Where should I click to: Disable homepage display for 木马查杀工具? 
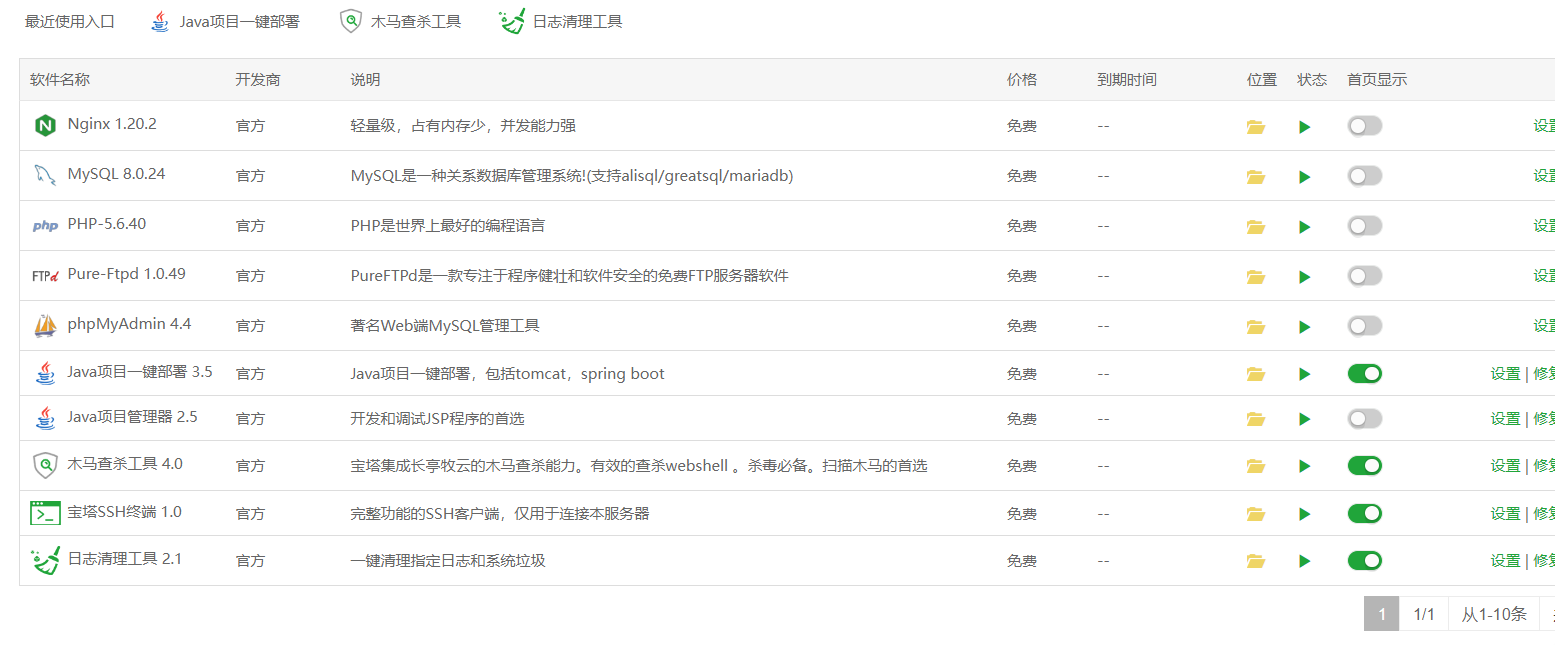point(1365,465)
